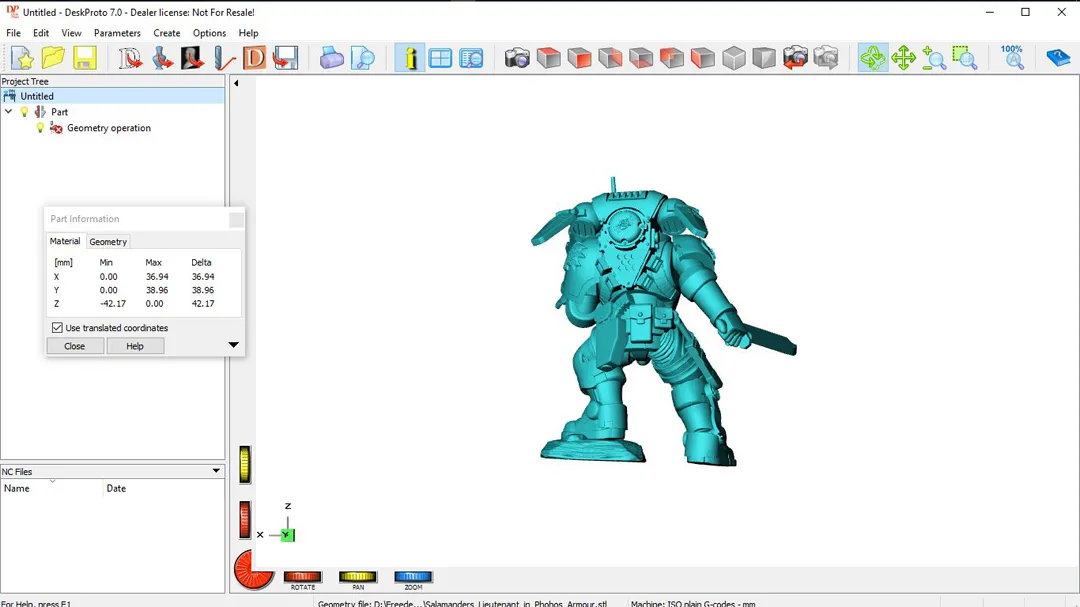1080x607 pixels.
Task: Open the Help menu in the menu bar
Action: pyautogui.click(x=249, y=33)
